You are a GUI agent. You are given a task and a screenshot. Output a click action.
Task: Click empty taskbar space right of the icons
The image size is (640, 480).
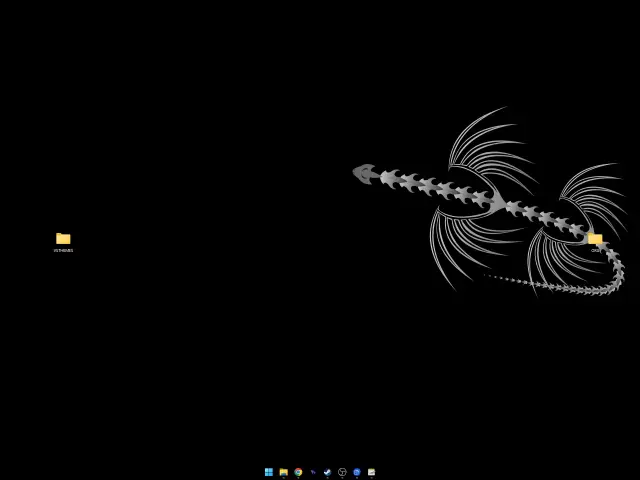click(500, 472)
